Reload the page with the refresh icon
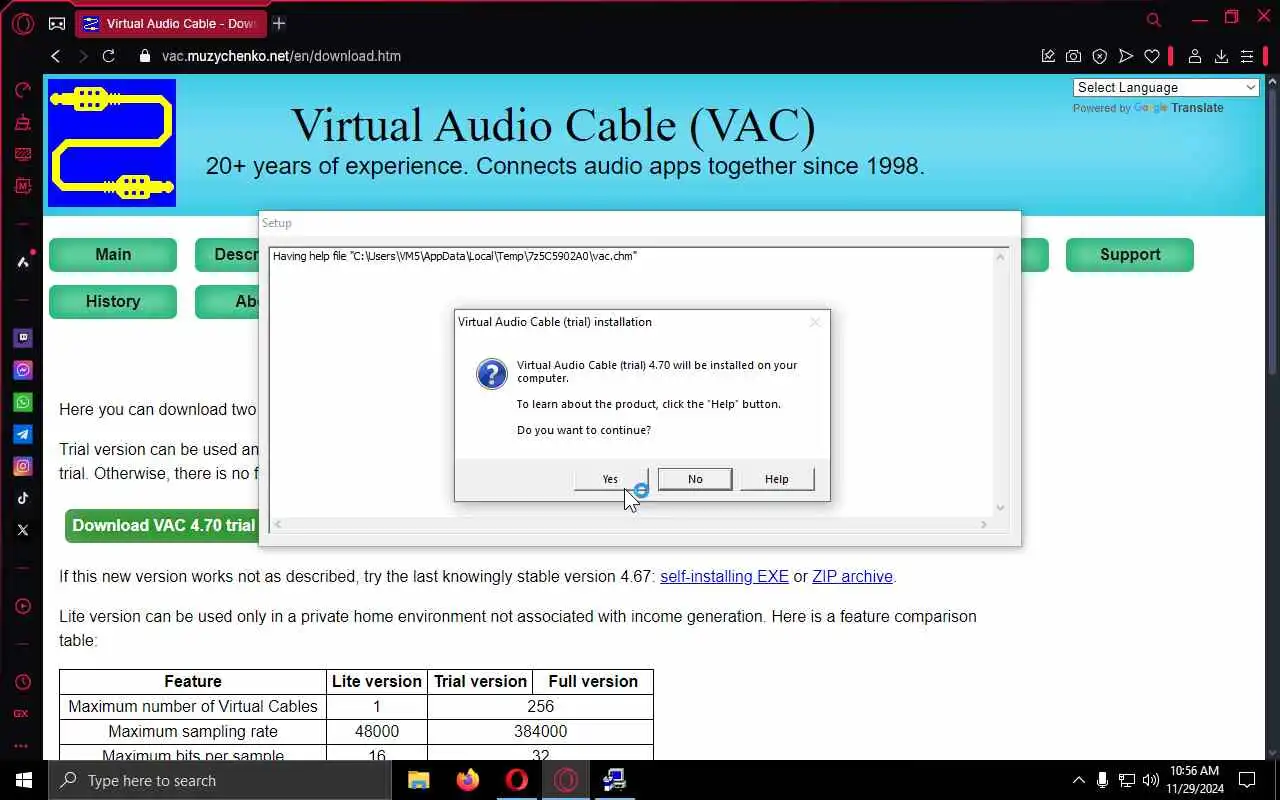 click(x=109, y=56)
